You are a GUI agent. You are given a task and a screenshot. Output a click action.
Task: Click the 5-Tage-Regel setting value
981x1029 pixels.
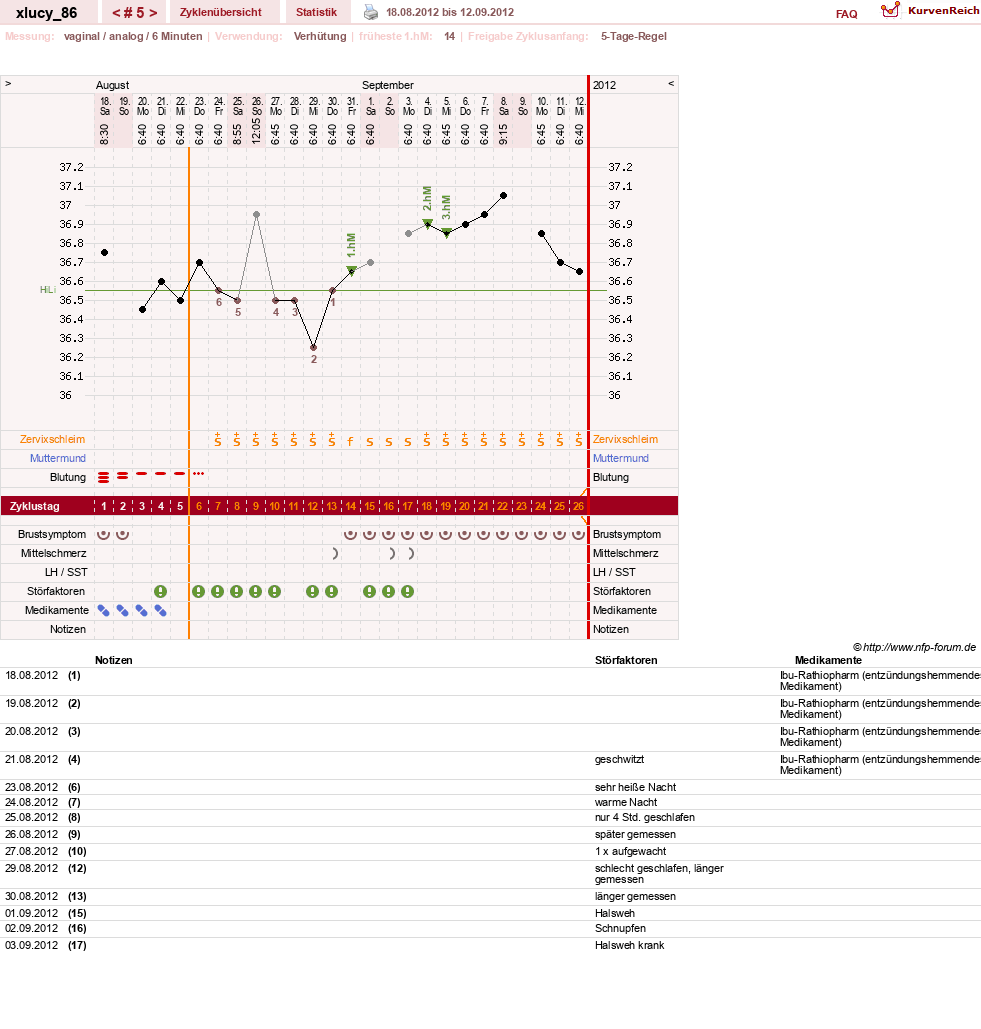point(633,36)
